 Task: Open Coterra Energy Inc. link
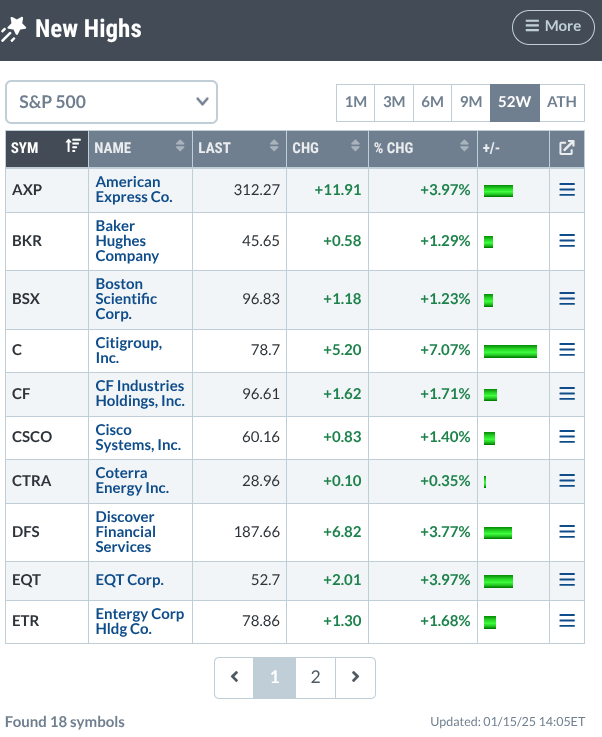tap(132, 480)
